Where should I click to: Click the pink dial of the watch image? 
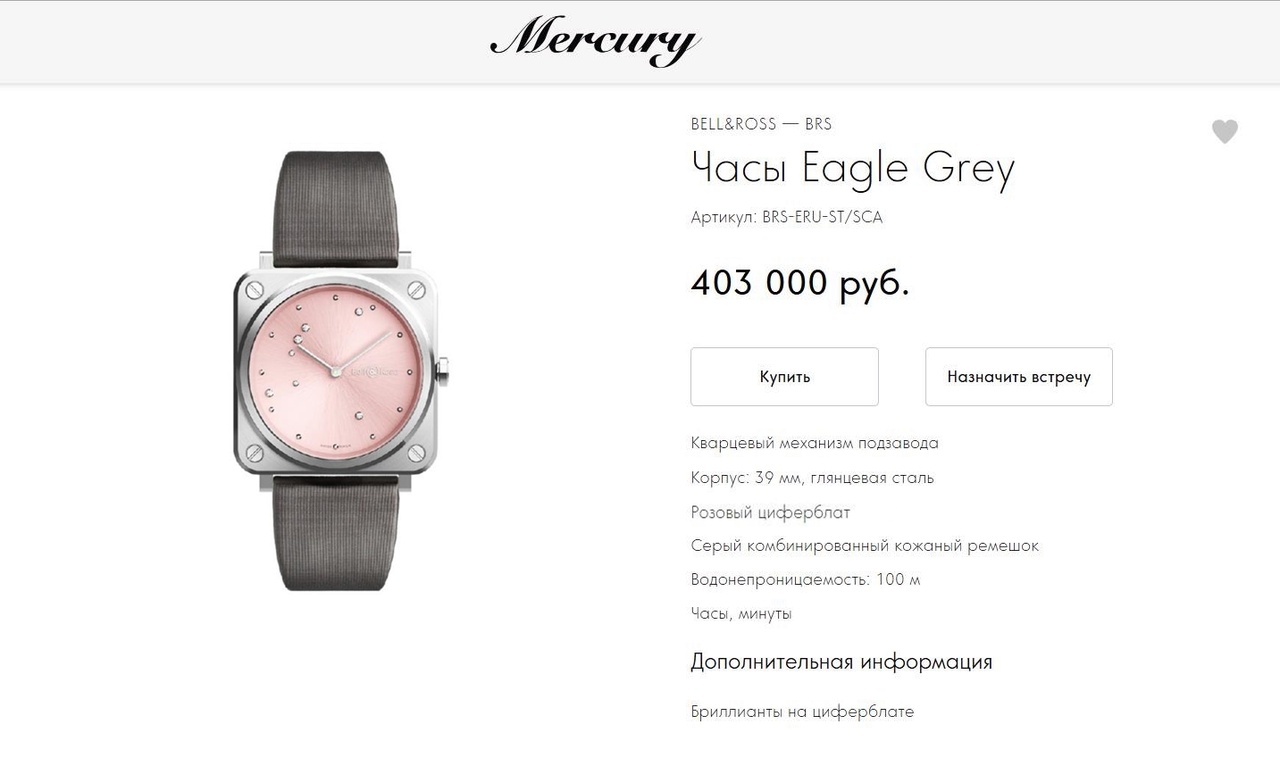pyautogui.click(x=335, y=372)
